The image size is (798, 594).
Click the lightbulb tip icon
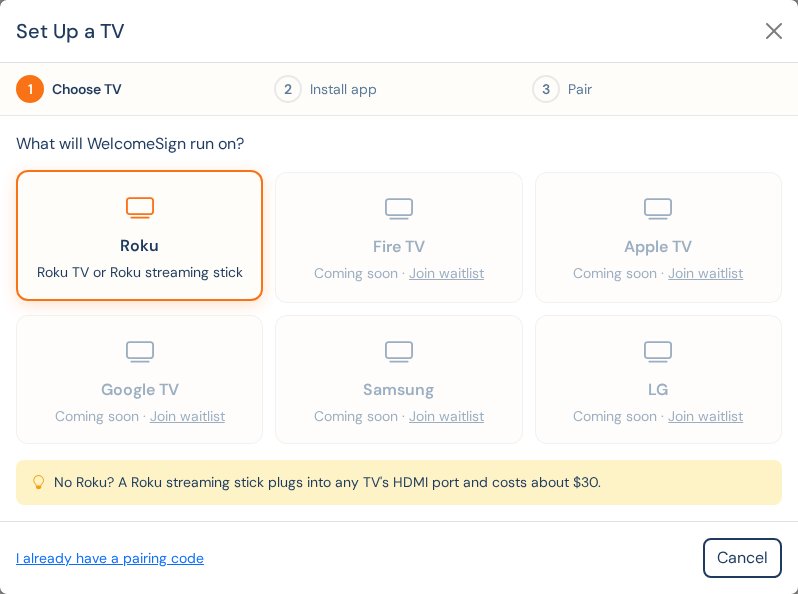click(x=38, y=482)
